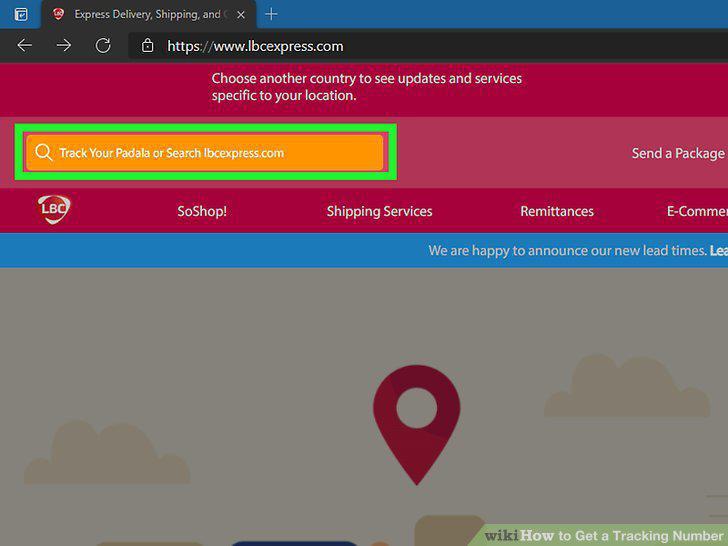Viewport: 728px width, 546px height.
Task: Click the LBC logo to go home
Action: [x=54, y=209]
